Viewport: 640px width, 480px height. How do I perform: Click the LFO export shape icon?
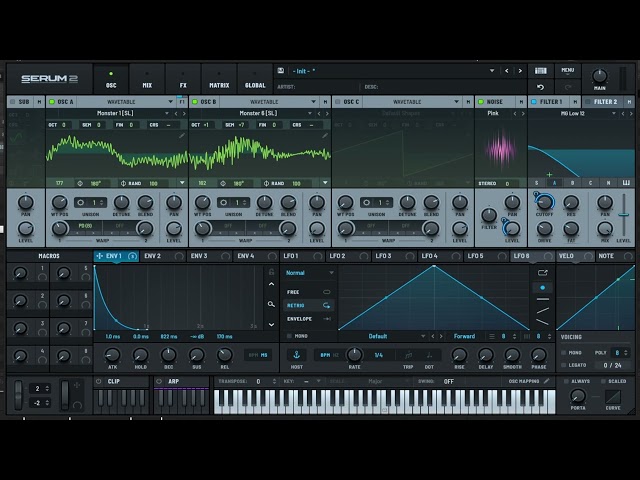click(x=542, y=273)
